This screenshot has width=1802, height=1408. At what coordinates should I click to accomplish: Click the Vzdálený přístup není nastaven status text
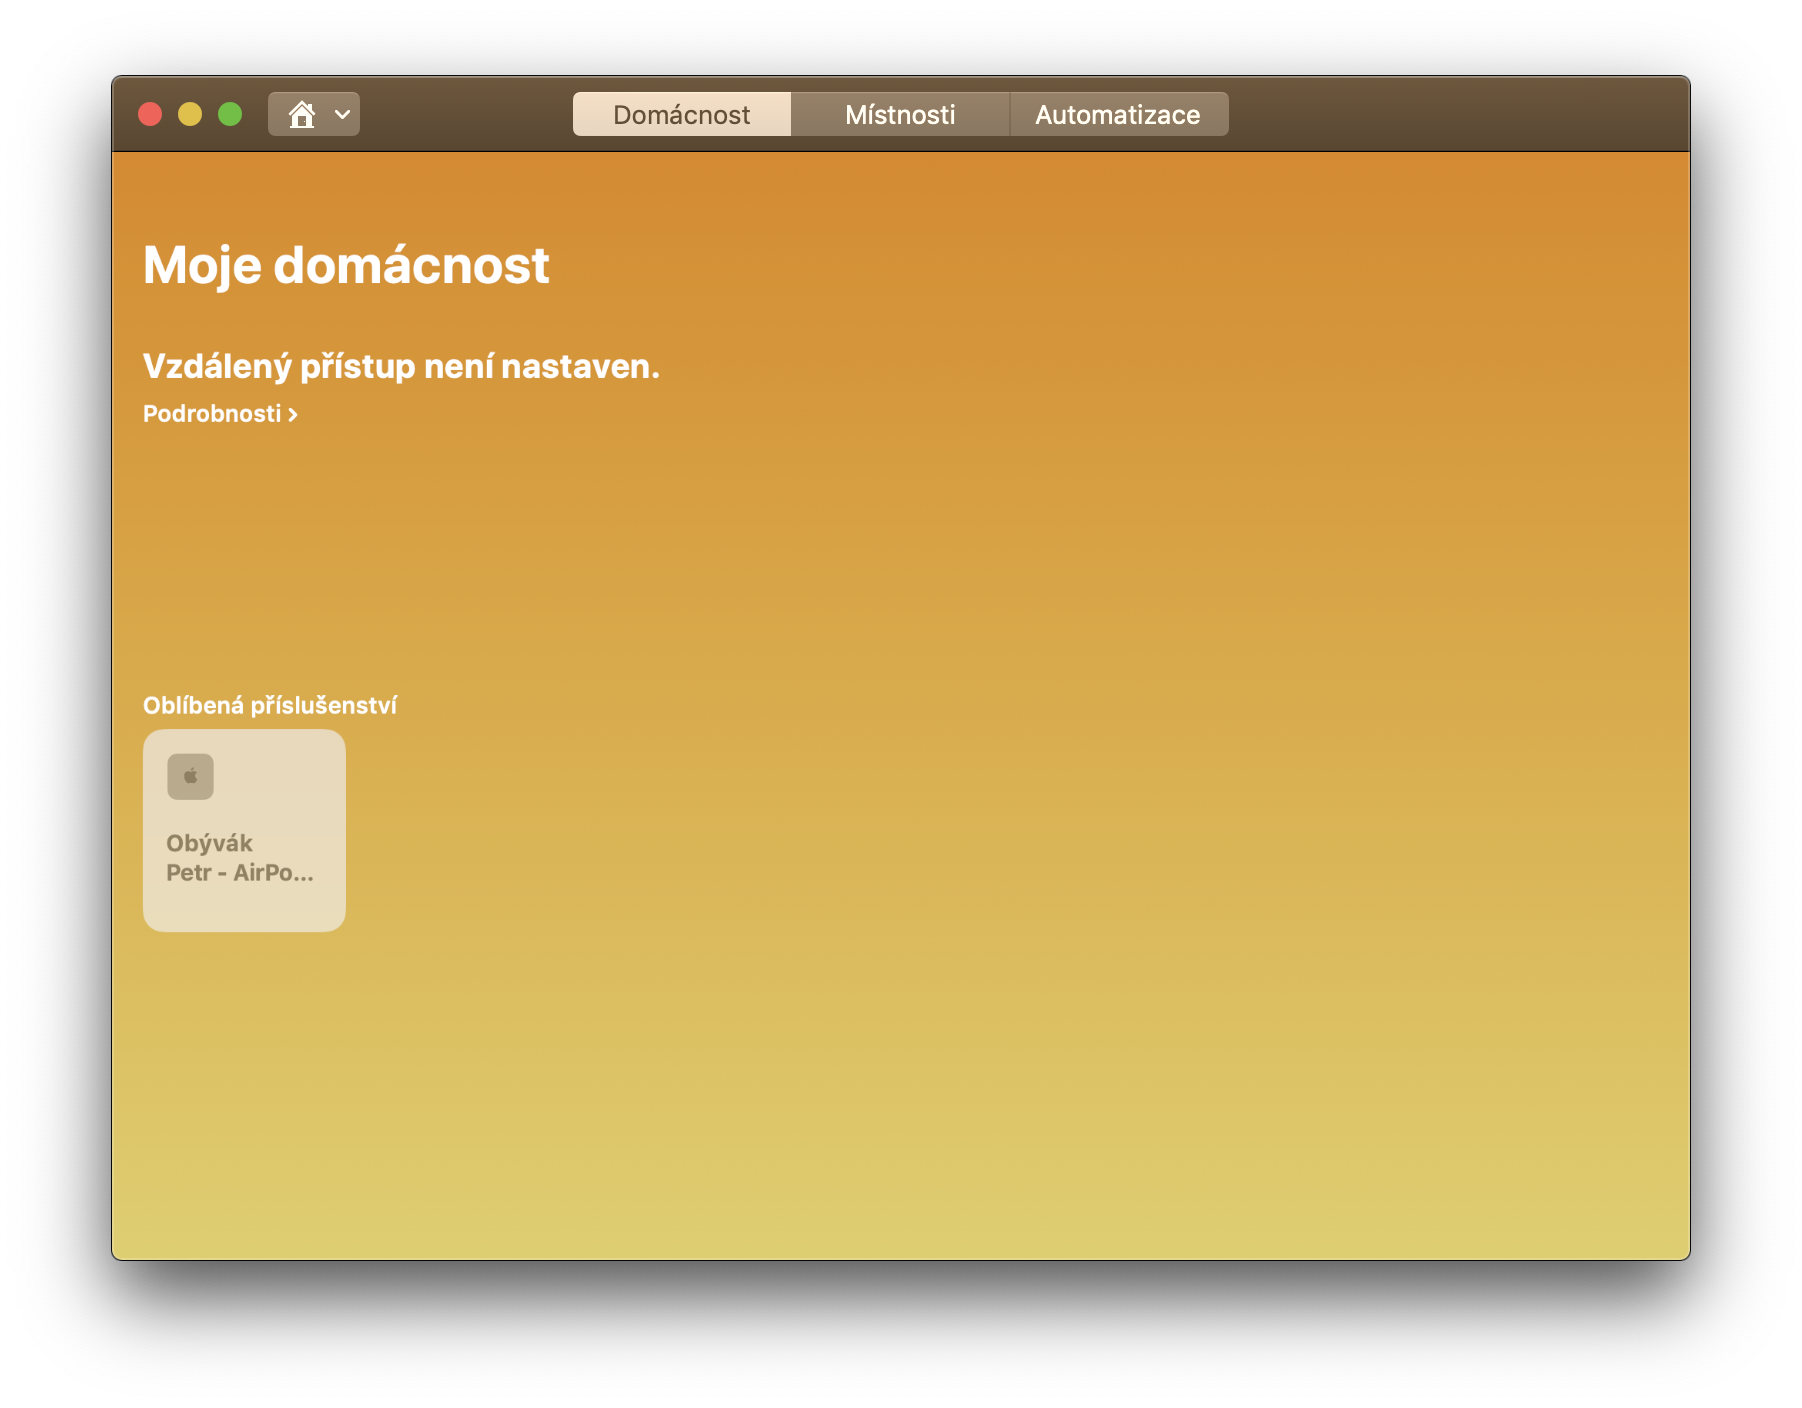pyautogui.click(x=401, y=367)
